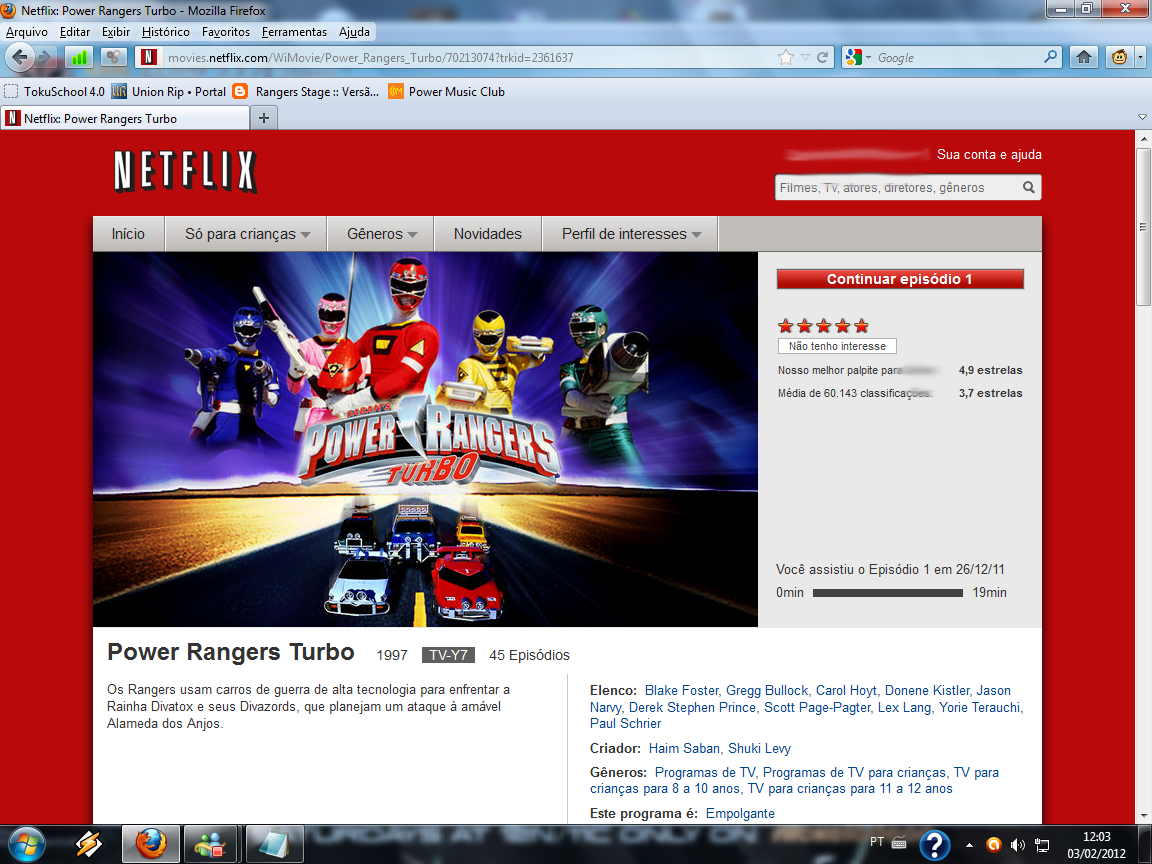Click the Netflix search magnifier icon

click(x=1028, y=187)
